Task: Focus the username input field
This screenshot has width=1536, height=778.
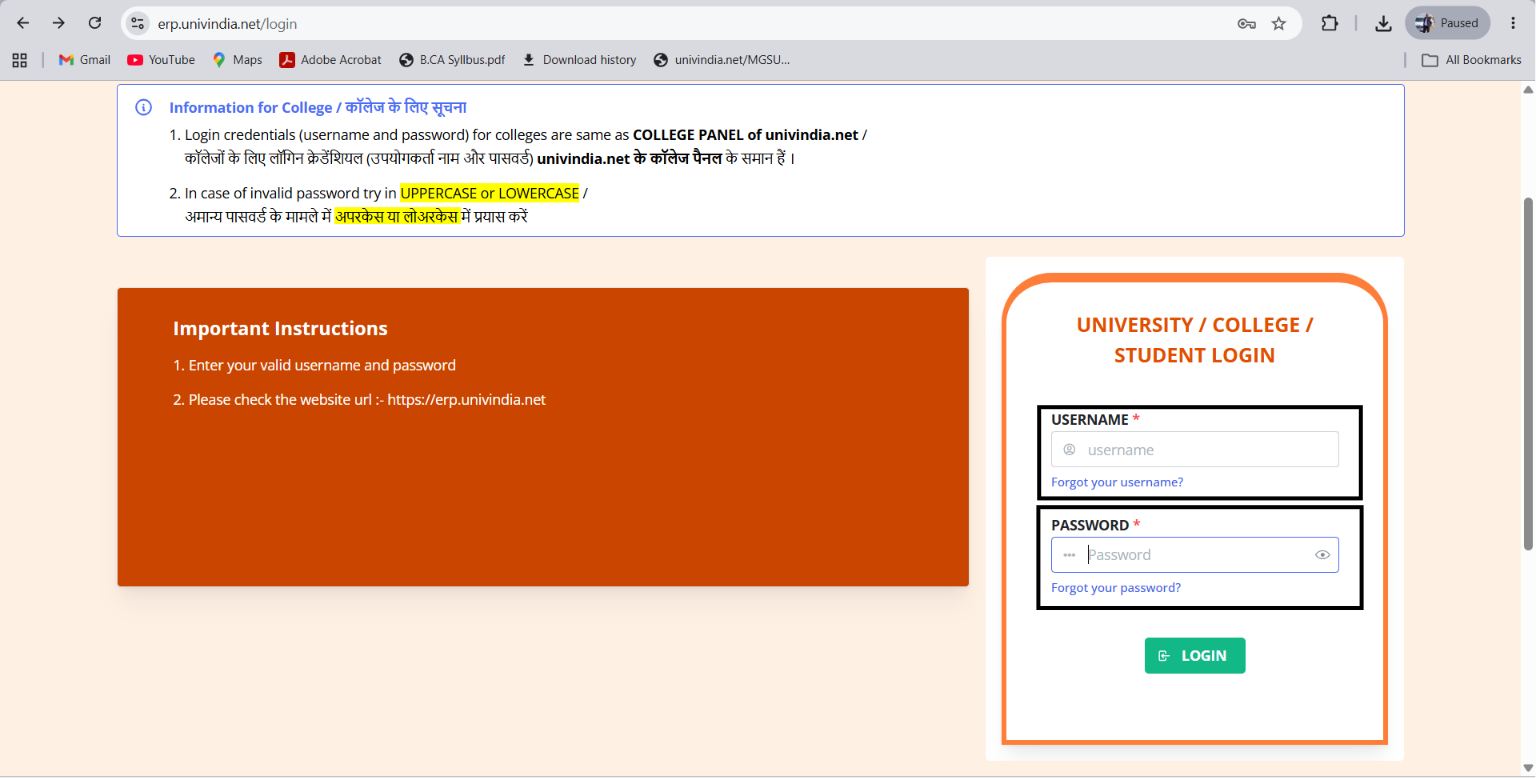Action: (x=1195, y=449)
